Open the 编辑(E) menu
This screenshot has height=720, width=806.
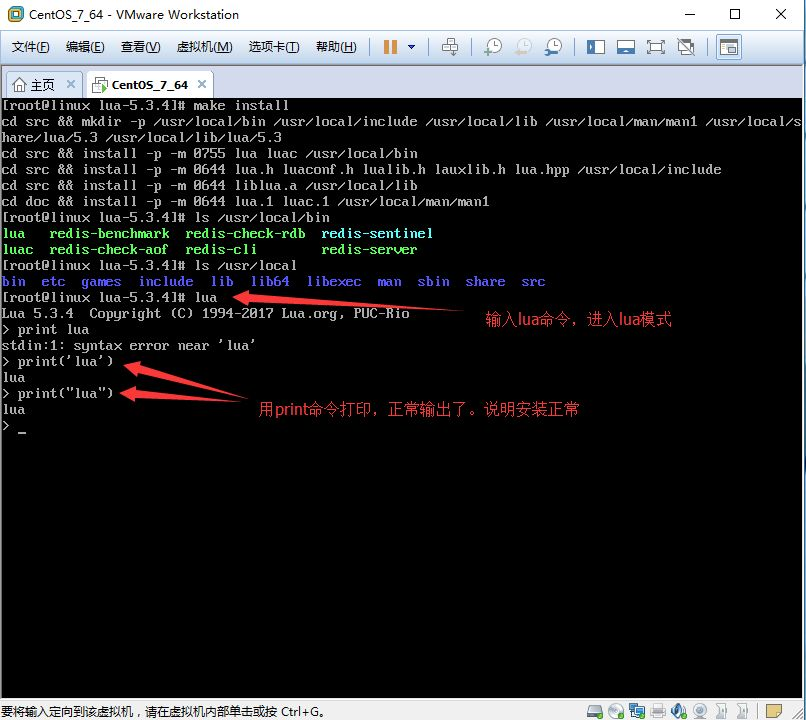[85, 47]
